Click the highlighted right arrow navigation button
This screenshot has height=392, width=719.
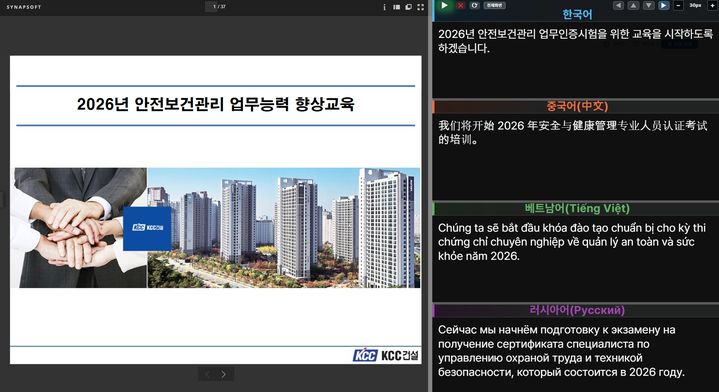[664, 6]
